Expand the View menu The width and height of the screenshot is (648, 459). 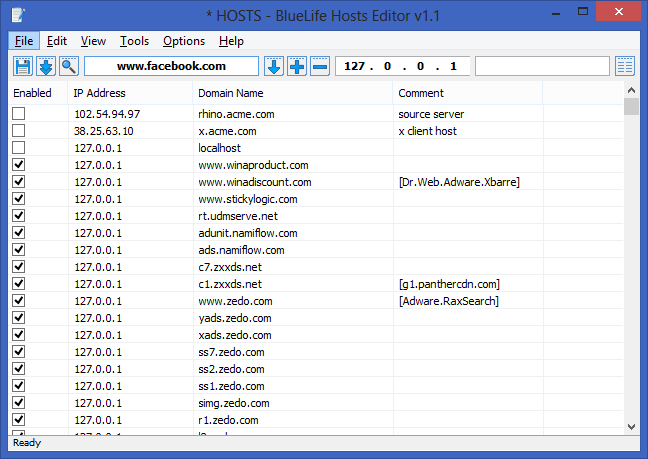coord(93,41)
